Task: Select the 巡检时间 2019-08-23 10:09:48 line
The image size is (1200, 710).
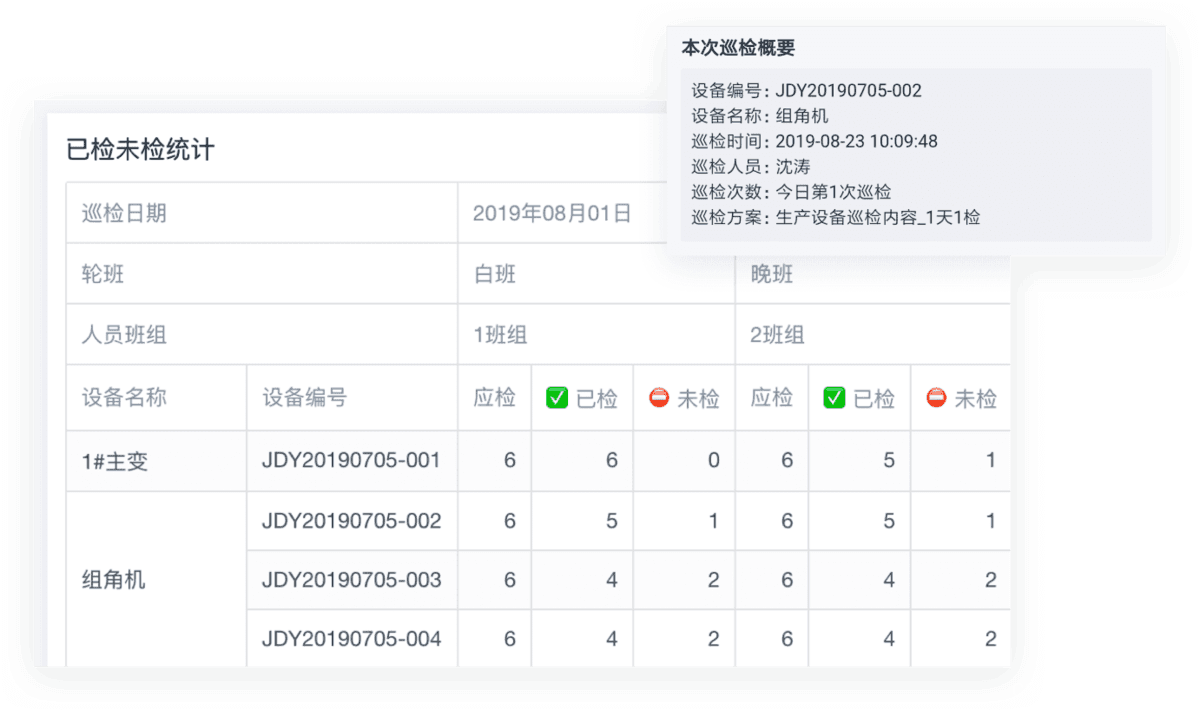Action: 814,141
